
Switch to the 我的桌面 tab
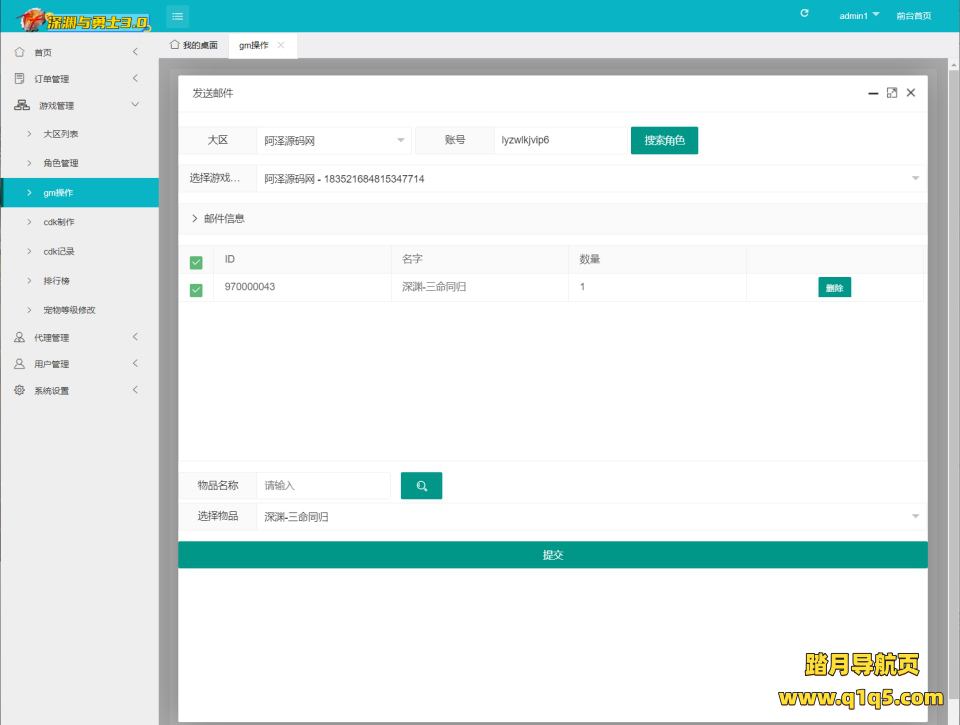pos(194,46)
